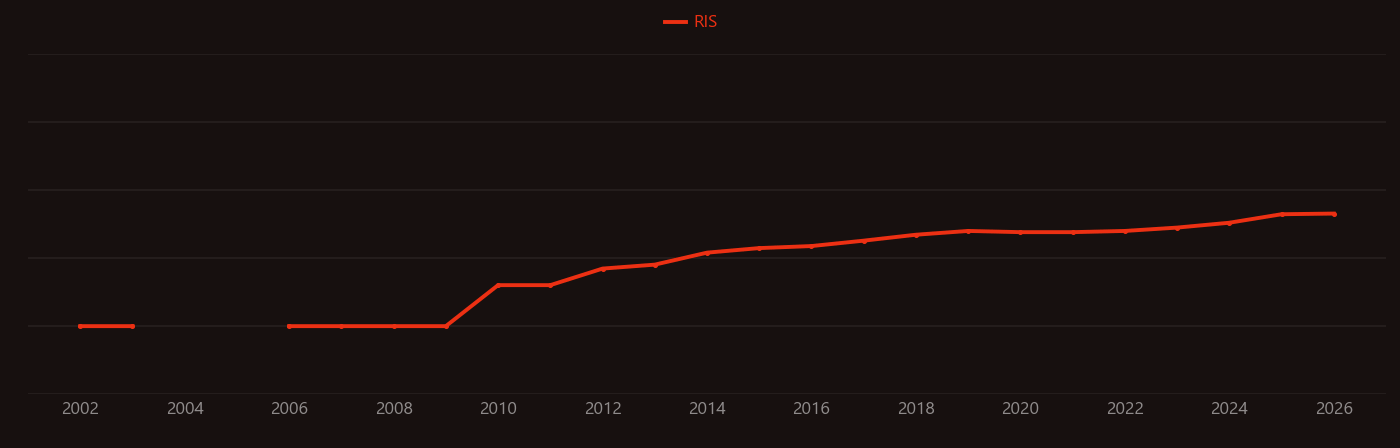1400x448 pixels.
Task: Select the RIS data point at 2011
Action: 550,285
